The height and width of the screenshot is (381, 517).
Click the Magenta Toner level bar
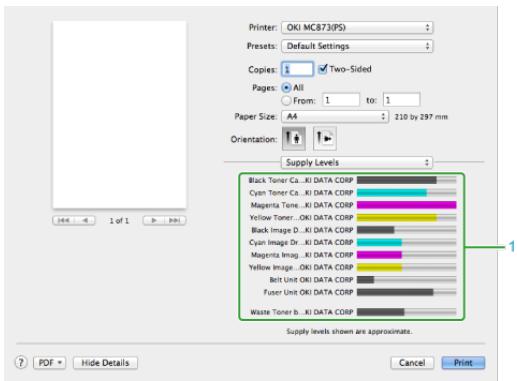pyautogui.click(x=406, y=205)
